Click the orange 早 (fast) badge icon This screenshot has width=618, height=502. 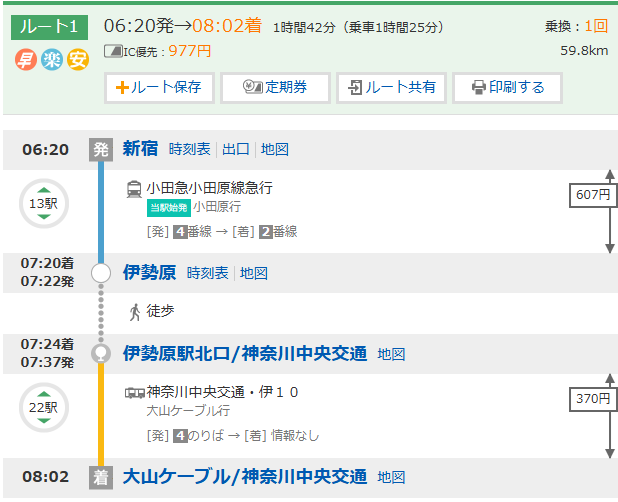click(26, 60)
